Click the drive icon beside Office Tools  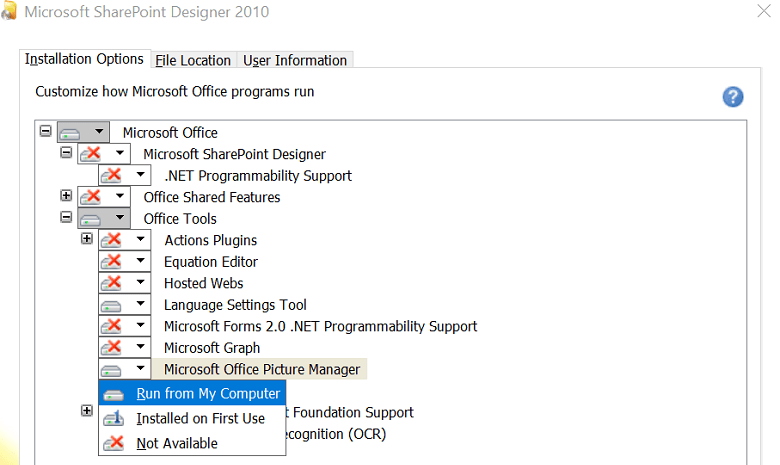click(x=91, y=219)
